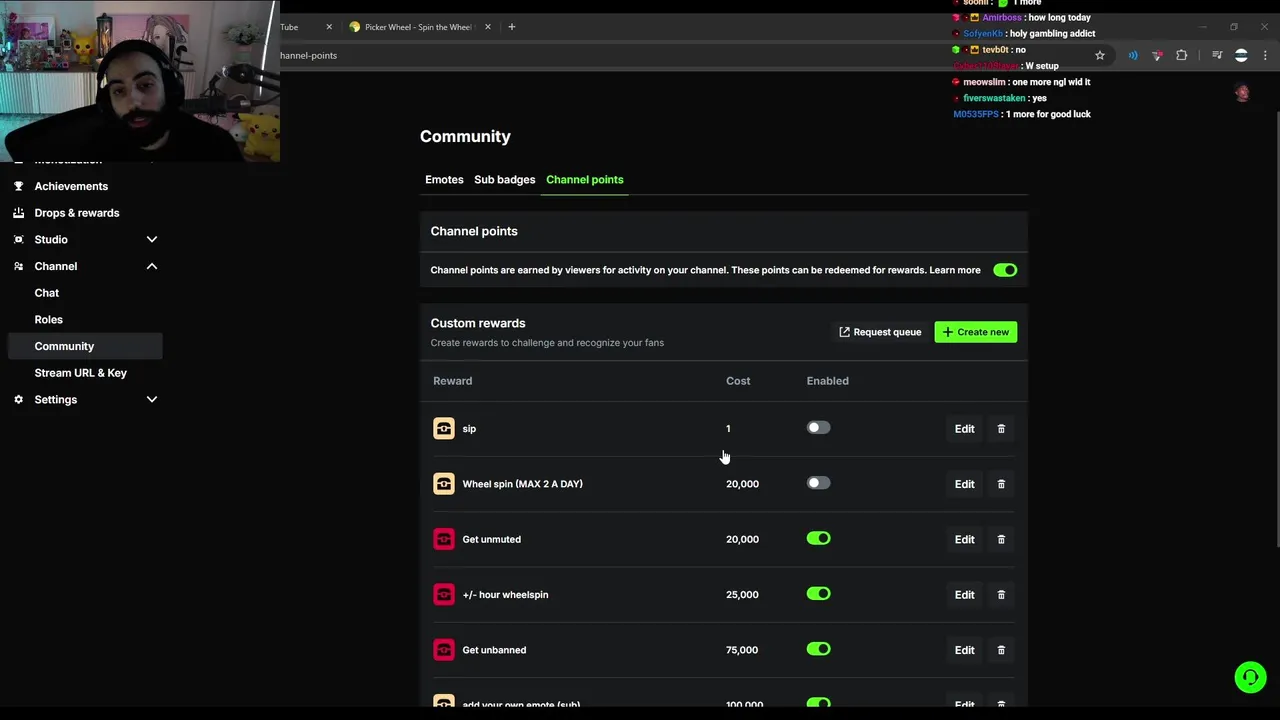Open the Request queue link

pyautogui.click(x=880, y=332)
